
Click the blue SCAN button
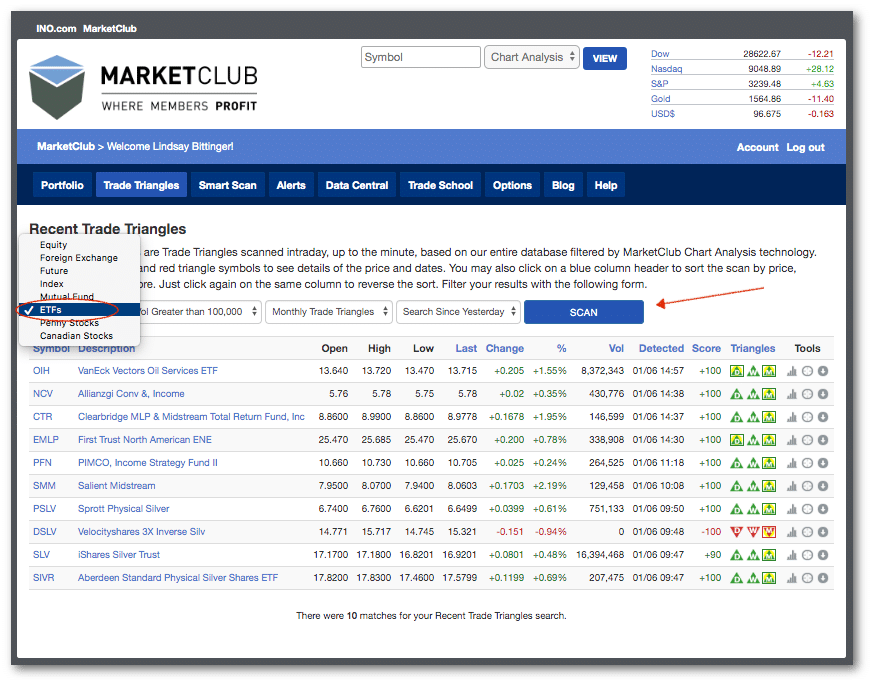583,313
